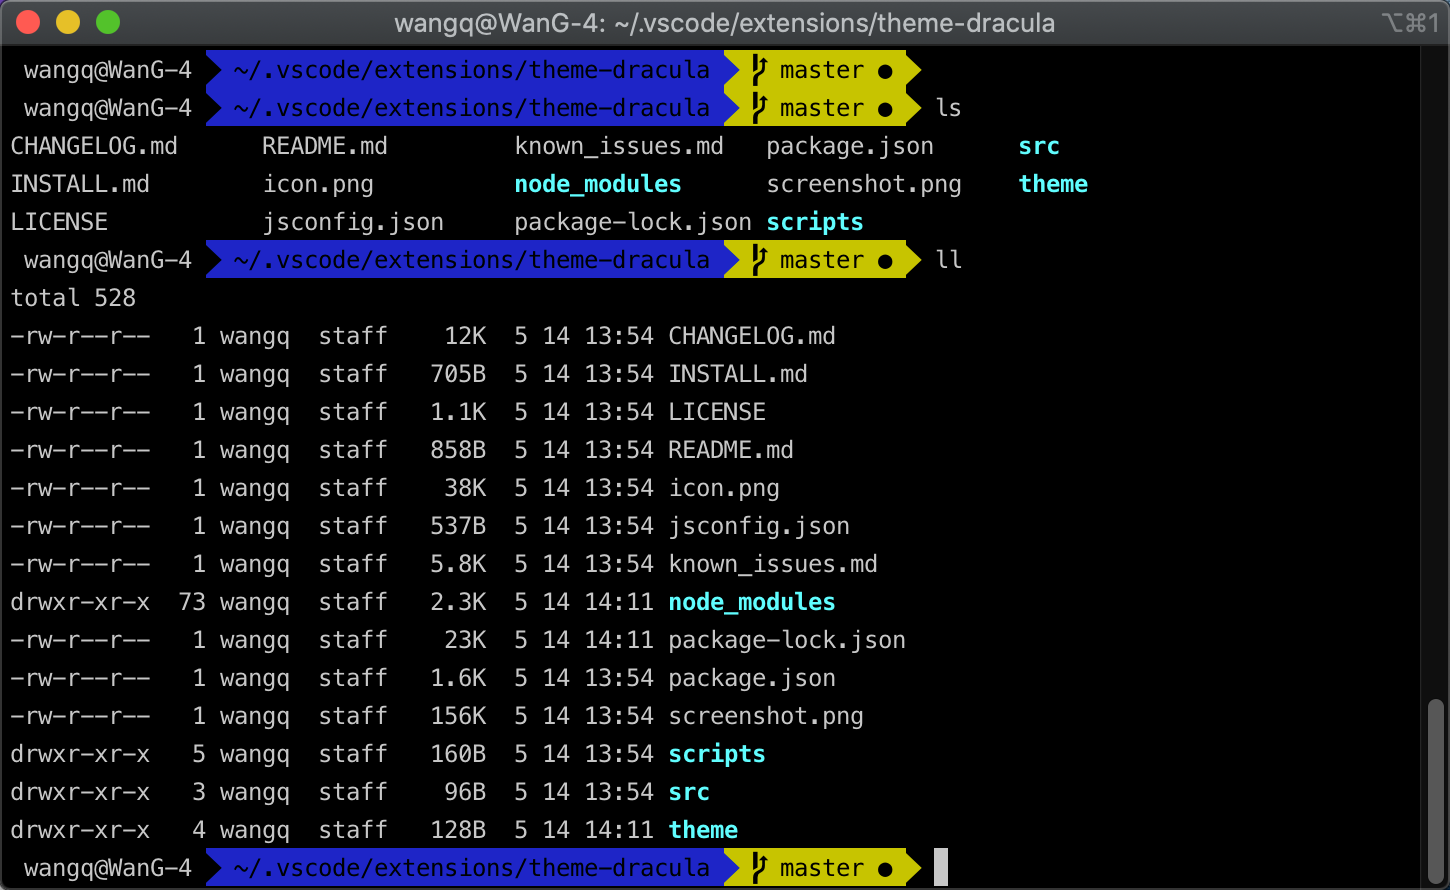Click the 'total 528' line
The height and width of the screenshot is (890, 1450).
click(73, 298)
